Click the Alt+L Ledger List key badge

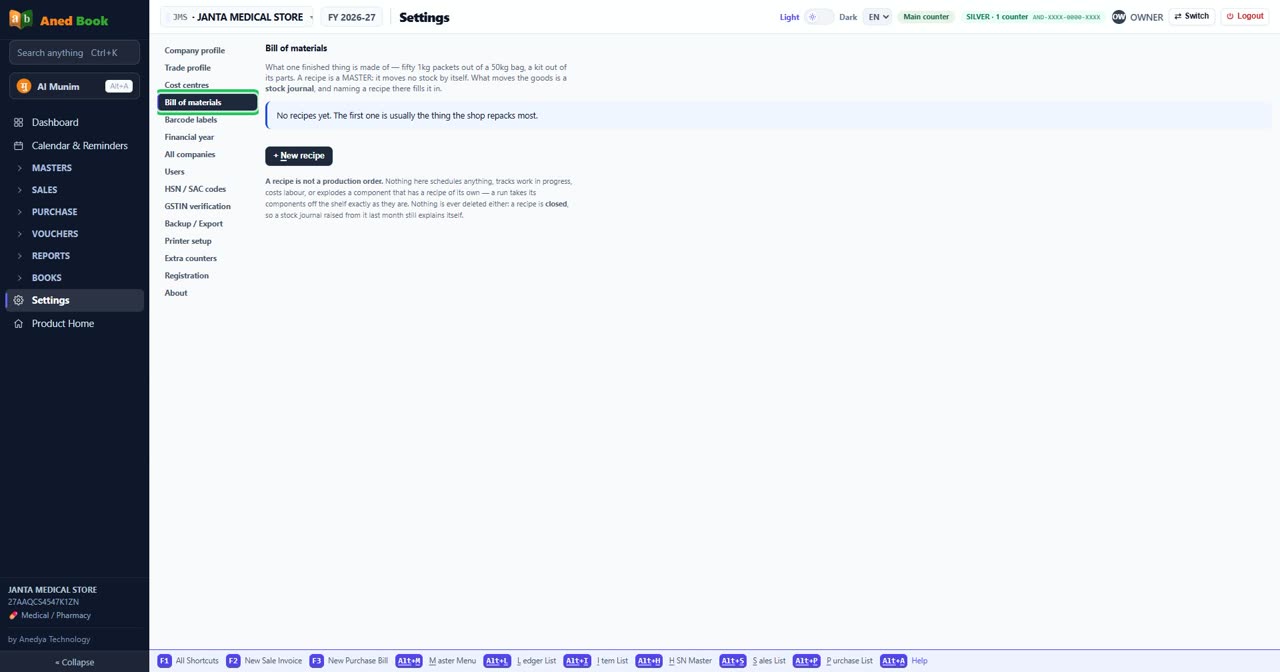click(x=497, y=661)
